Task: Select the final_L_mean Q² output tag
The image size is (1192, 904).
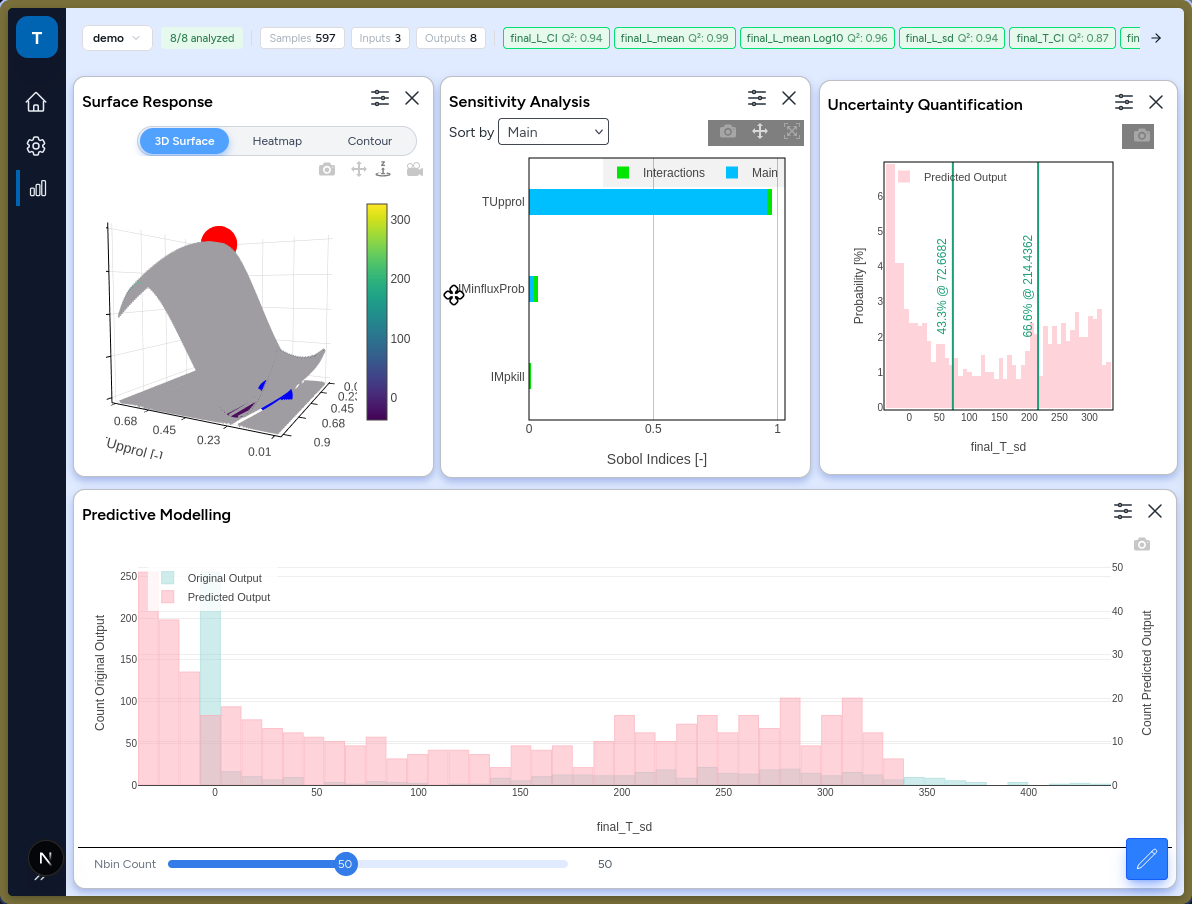Action: [674, 38]
